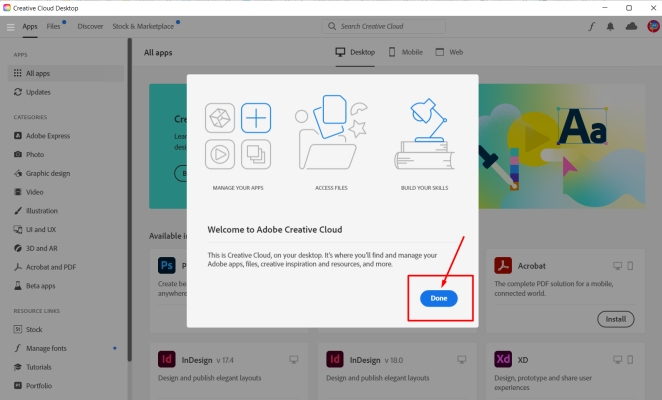Install the Acrobat app
The image size is (662, 400).
[615, 319]
